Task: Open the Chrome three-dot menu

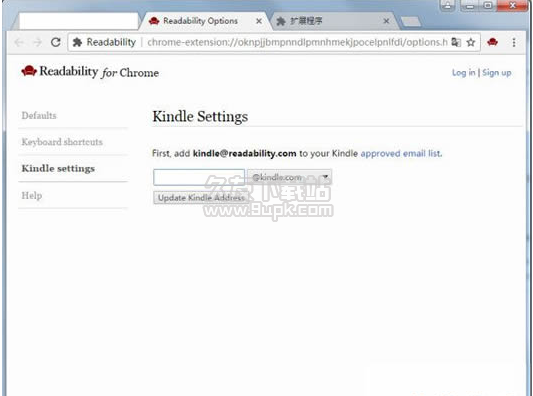Action: pyautogui.click(x=514, y=42)
